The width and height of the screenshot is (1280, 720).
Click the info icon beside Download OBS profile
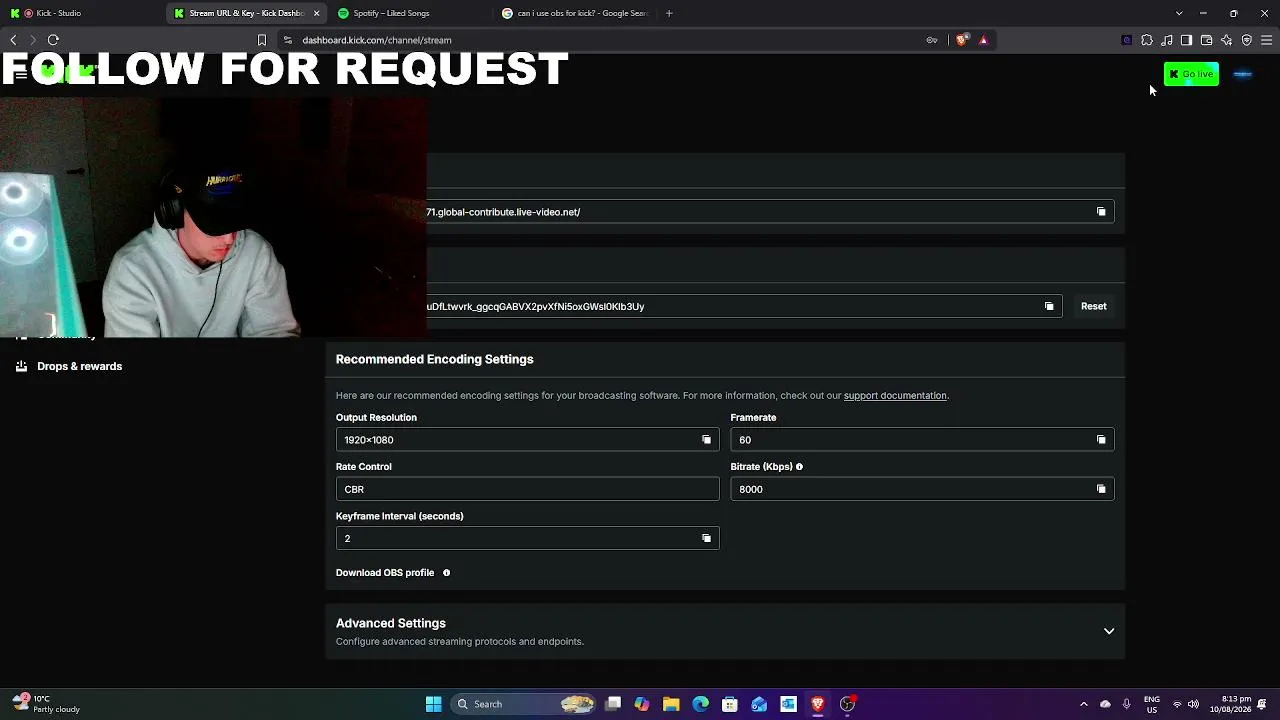[x=446, y=573]
